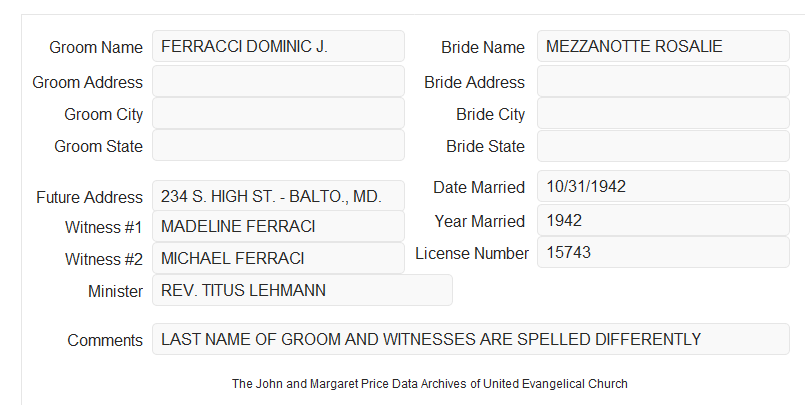Click the Groom Name field
The image size is (805, 405).
point(278,46)
